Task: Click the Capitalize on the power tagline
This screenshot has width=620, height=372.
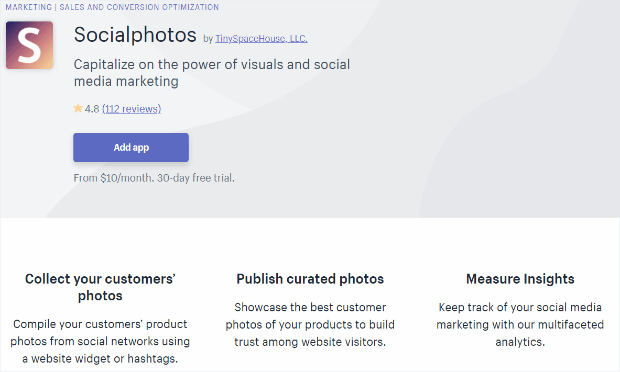Action: tap(212, 73)
